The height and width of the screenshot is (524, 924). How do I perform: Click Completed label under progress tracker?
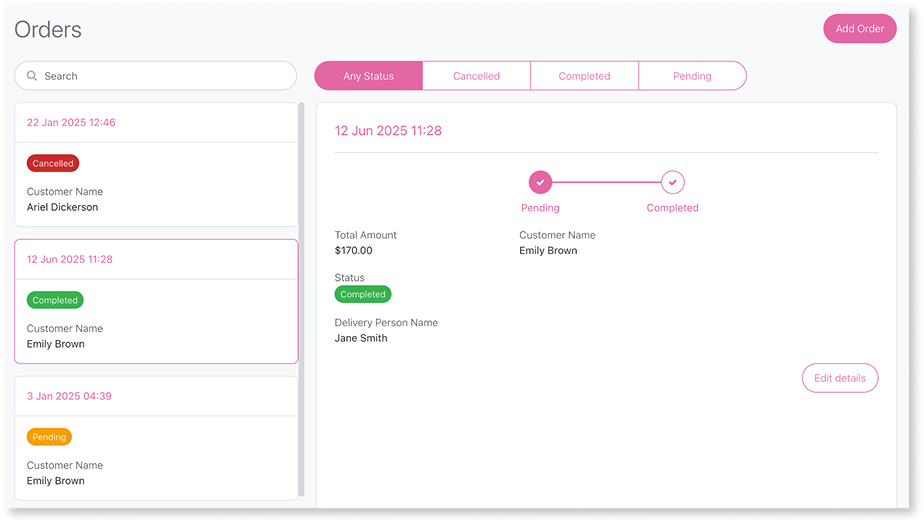pos(672,207)
